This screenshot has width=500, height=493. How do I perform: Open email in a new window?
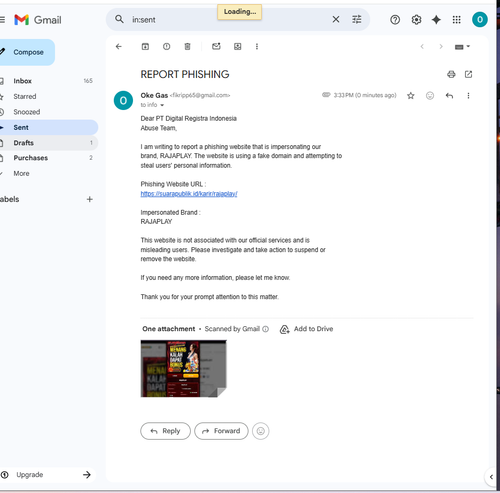[x=468, y=74]
